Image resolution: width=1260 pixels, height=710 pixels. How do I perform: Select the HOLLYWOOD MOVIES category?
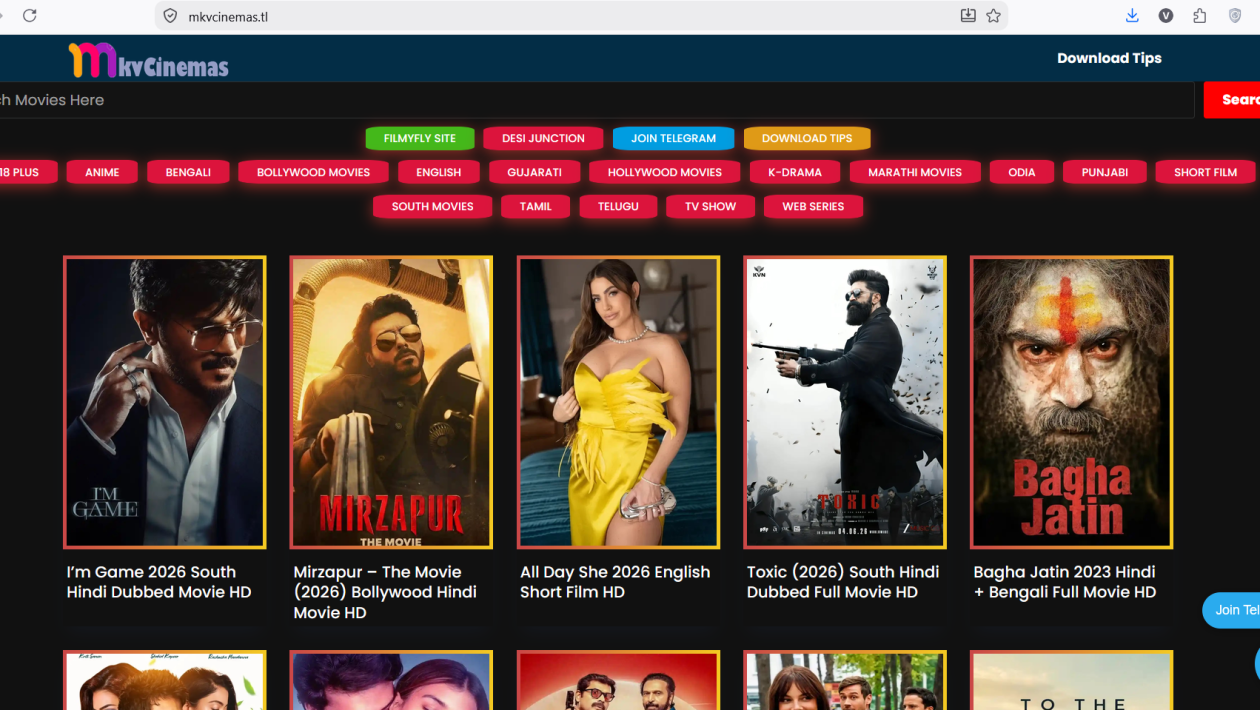pos(665,172)
